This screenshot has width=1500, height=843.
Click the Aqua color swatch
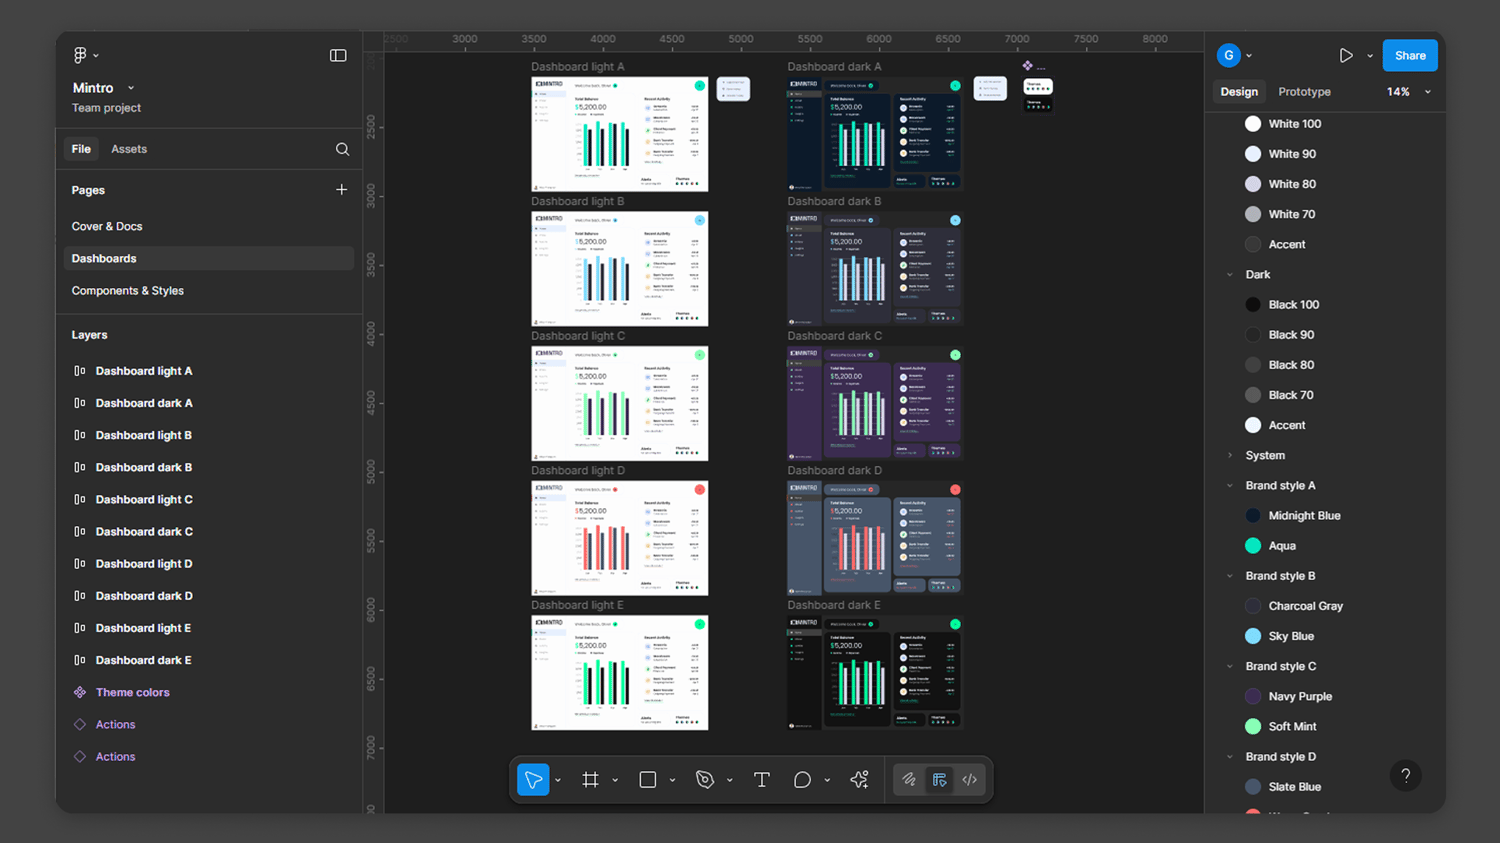click(x=1253, y=546)
